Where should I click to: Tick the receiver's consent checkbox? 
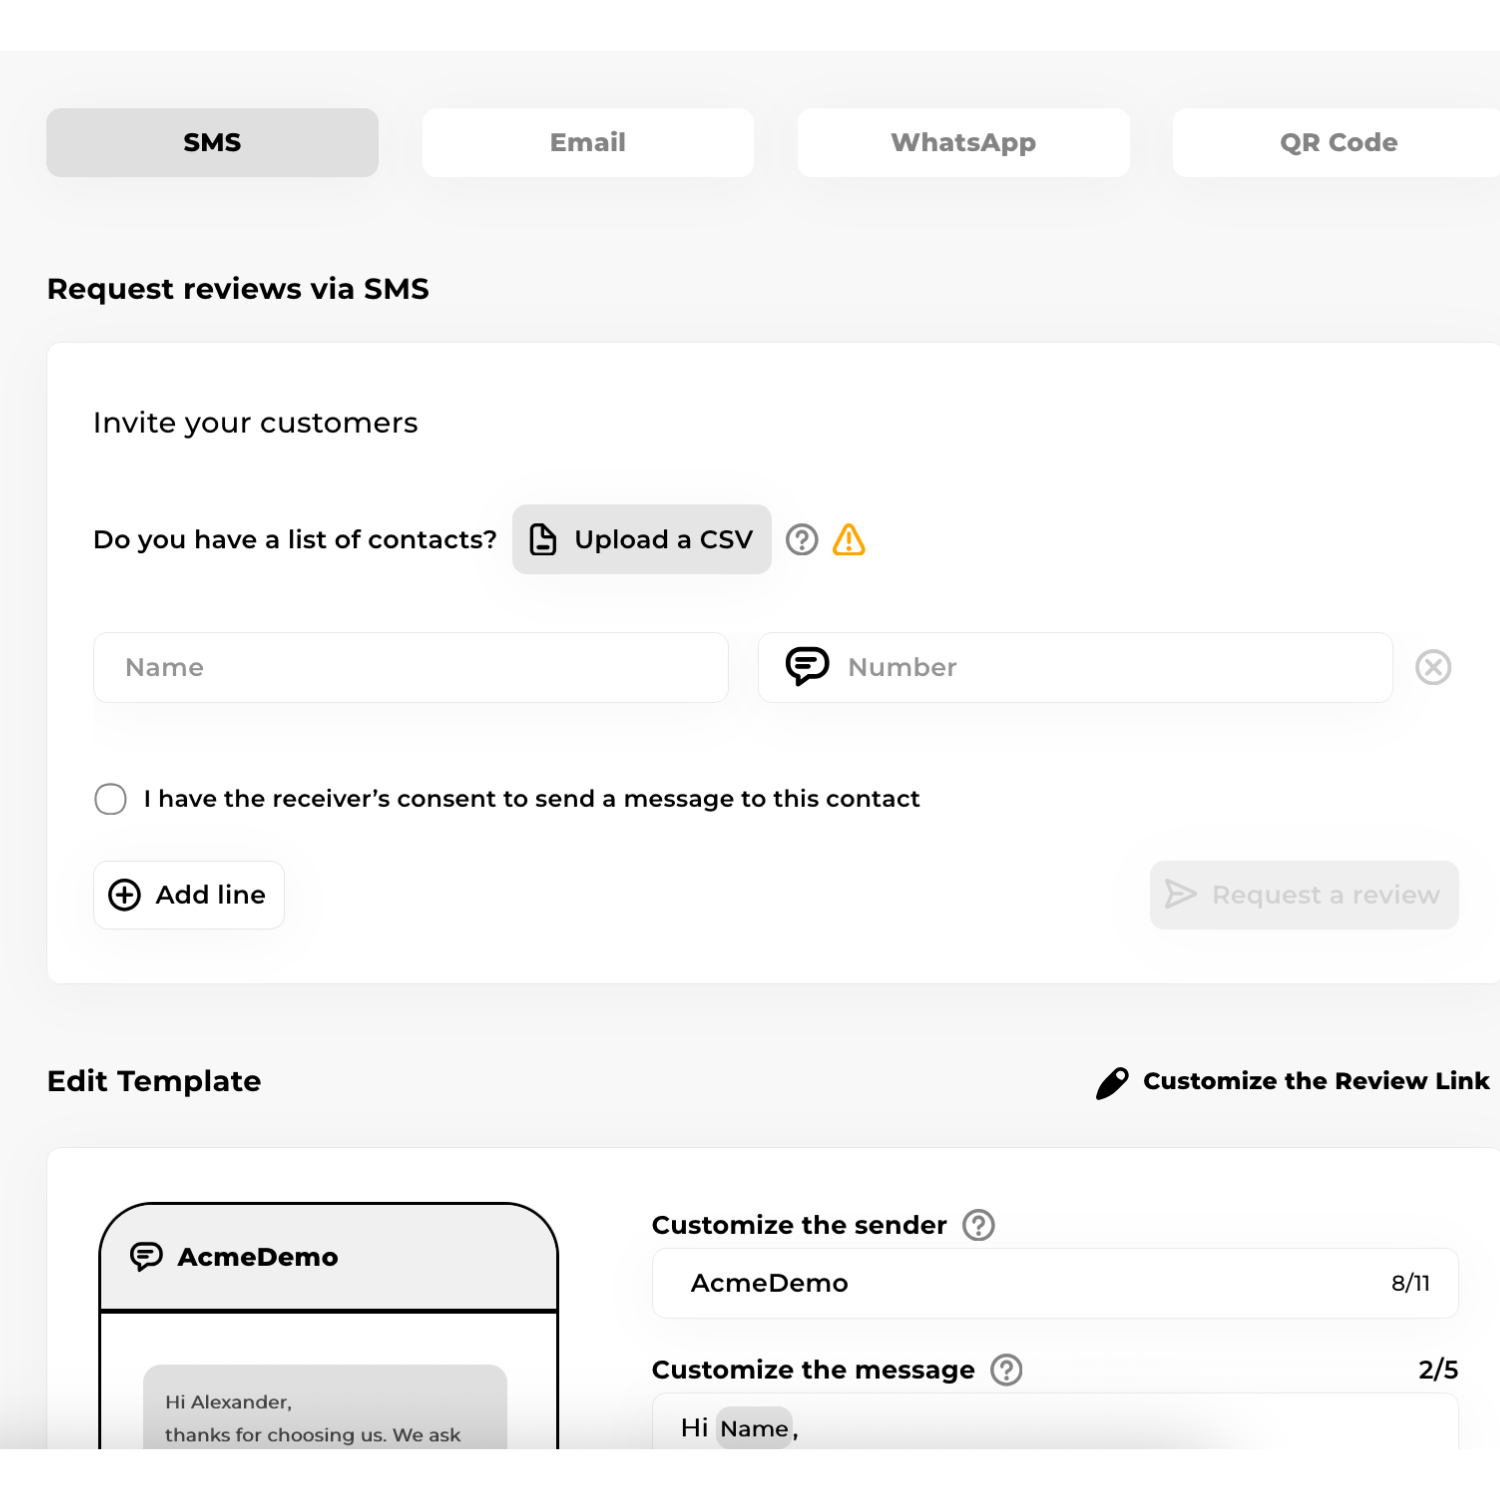[x=111, y=799]
